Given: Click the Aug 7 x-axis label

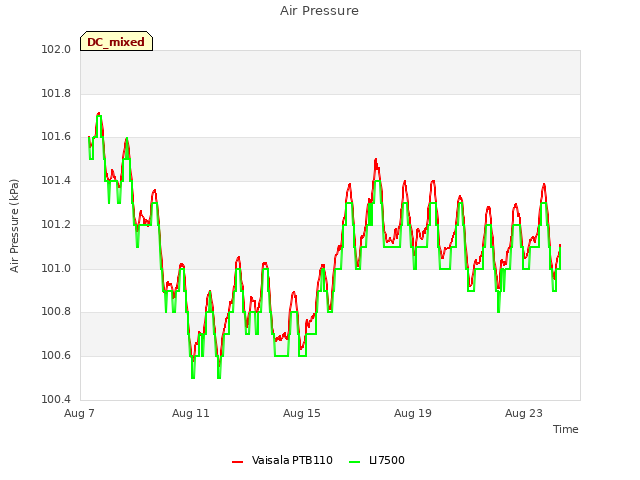Looking at the screenshot, I should pos(79,413).
